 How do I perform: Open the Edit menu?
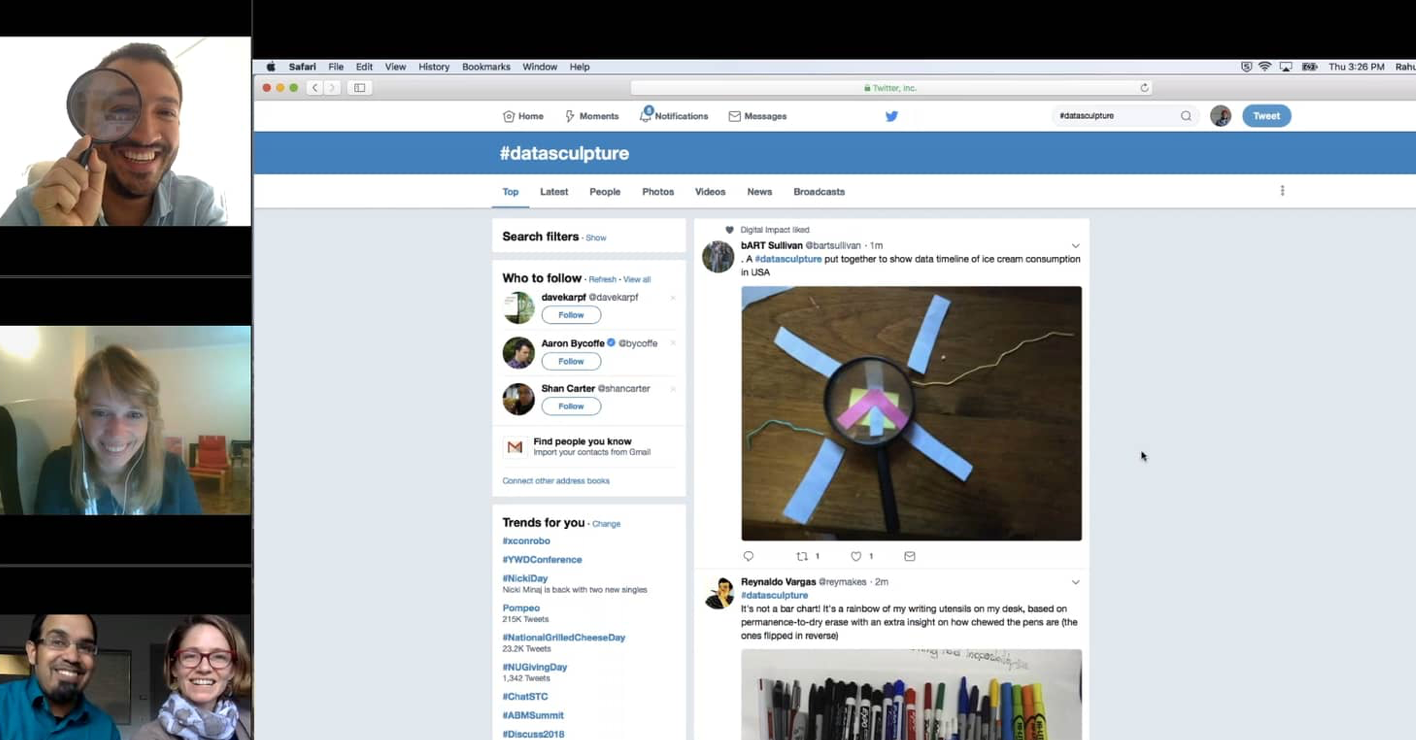(364, 67)
